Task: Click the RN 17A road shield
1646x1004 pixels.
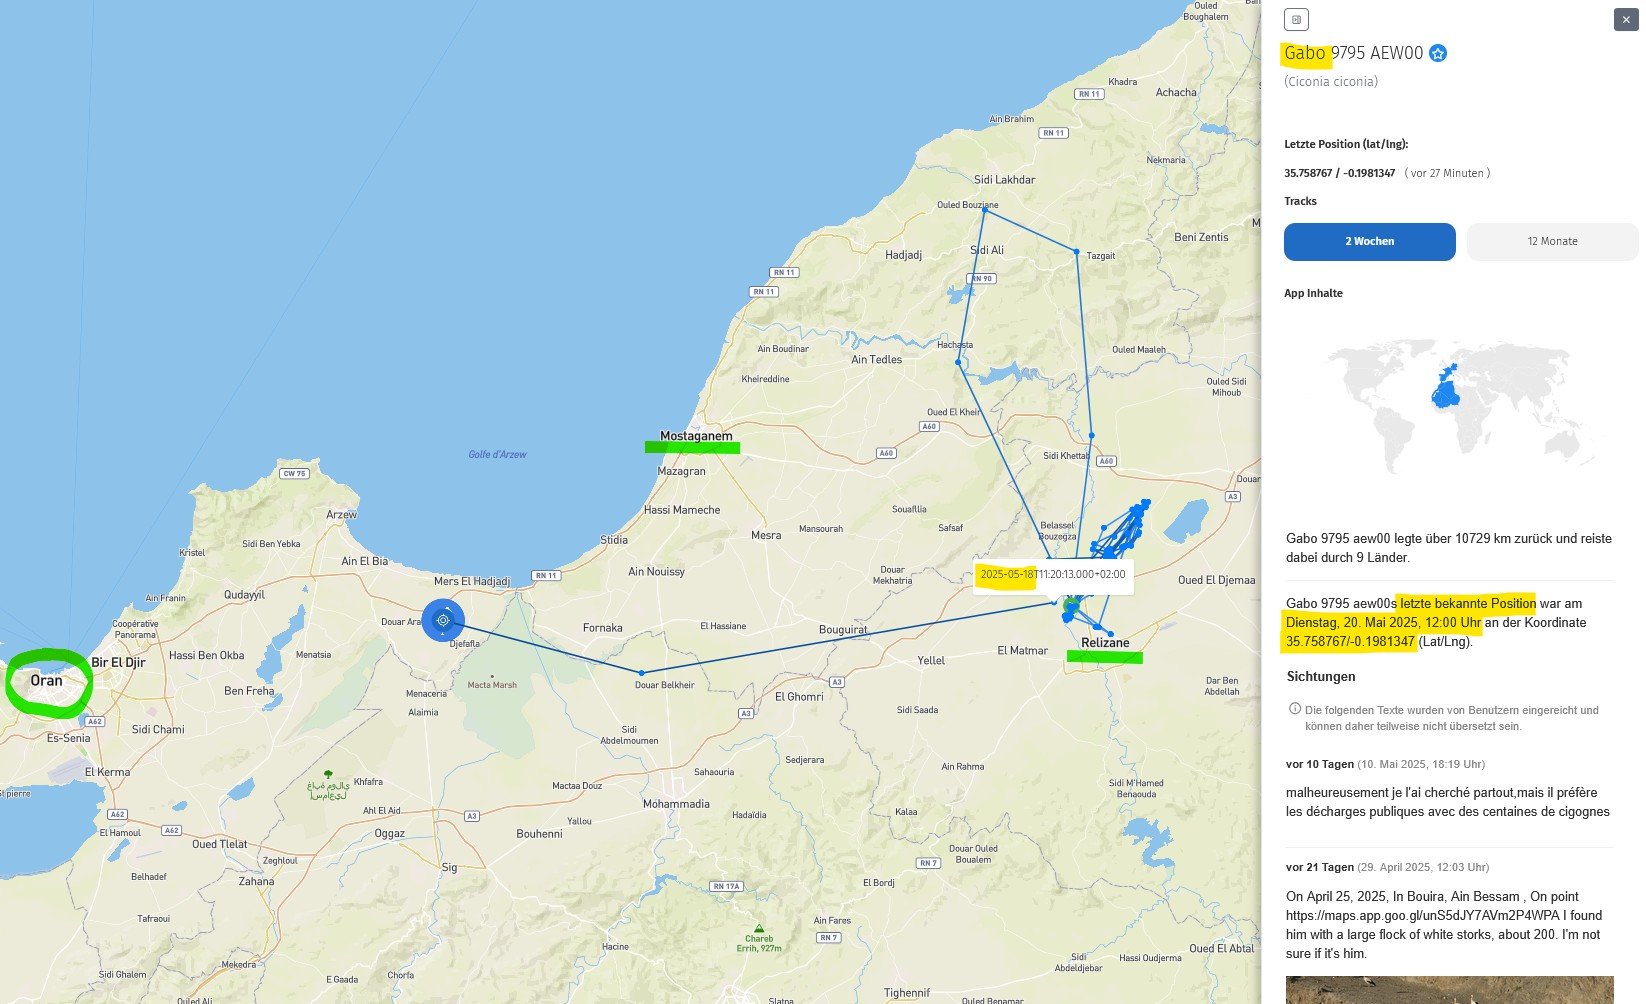Action: coord(726,886)
